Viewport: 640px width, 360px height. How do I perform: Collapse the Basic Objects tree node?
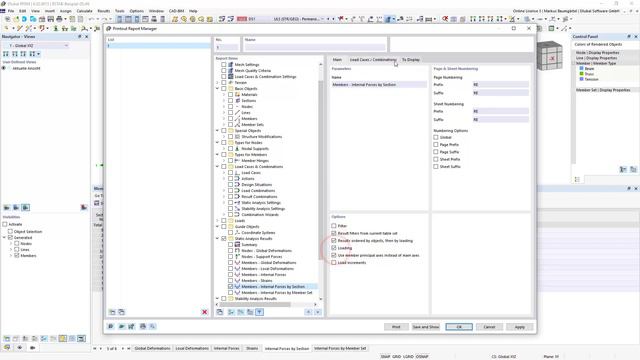(218, 89)
